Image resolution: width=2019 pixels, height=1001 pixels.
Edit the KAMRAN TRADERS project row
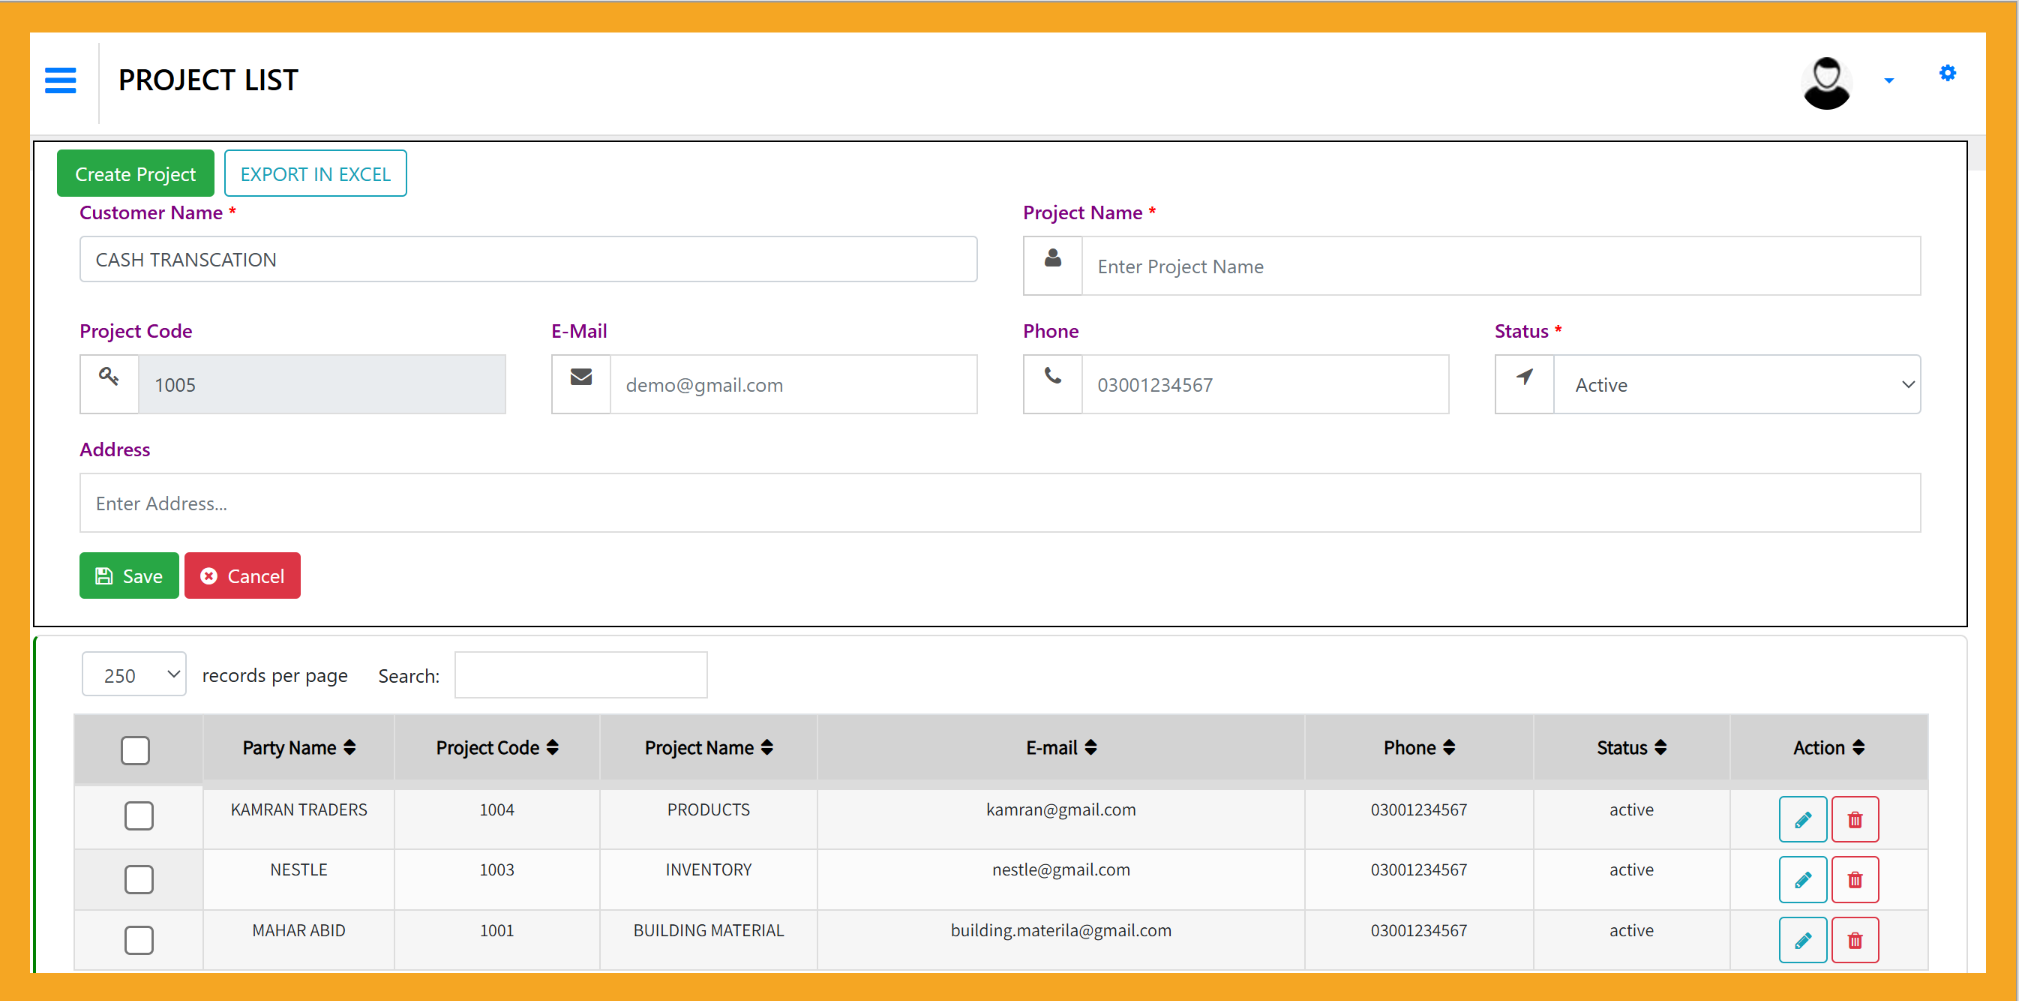click(x=1802, y=820)
